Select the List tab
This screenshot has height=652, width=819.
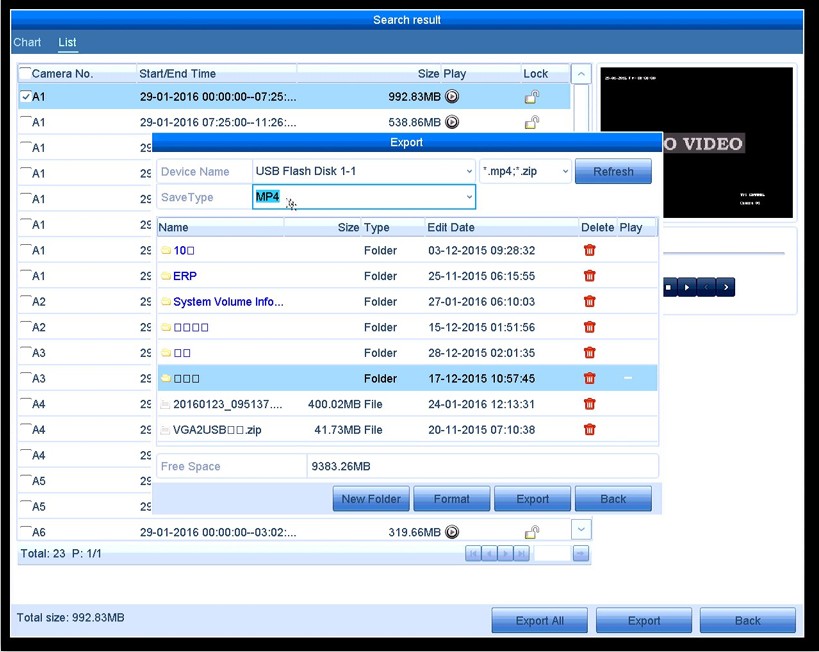coord(67,42)
